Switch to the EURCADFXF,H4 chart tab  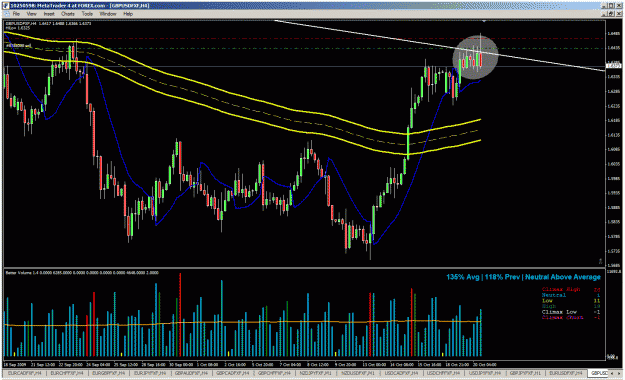(x=24, y=373)
